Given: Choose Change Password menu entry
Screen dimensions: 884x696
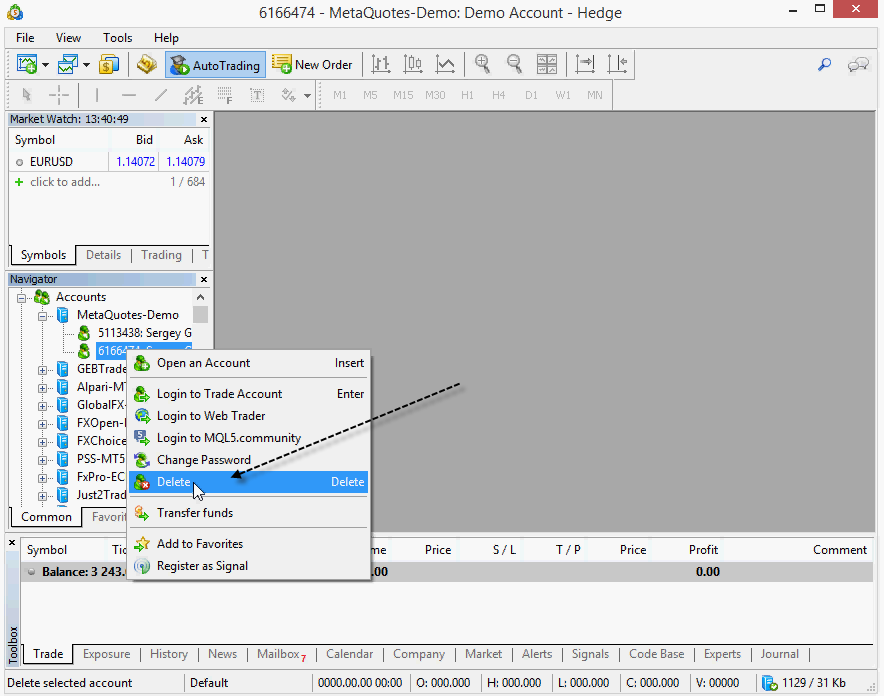Looking at the screenshot, I should coord(249,460).
